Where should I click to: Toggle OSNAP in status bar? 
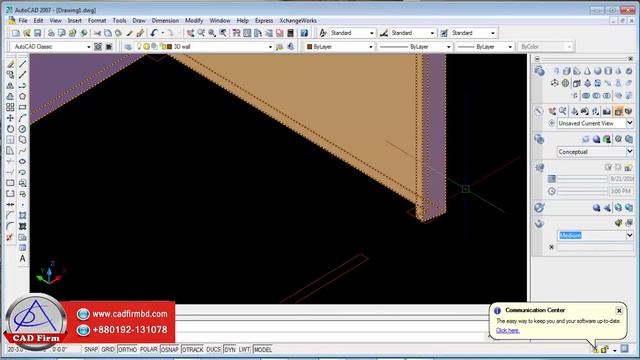(x=170, y=349)
